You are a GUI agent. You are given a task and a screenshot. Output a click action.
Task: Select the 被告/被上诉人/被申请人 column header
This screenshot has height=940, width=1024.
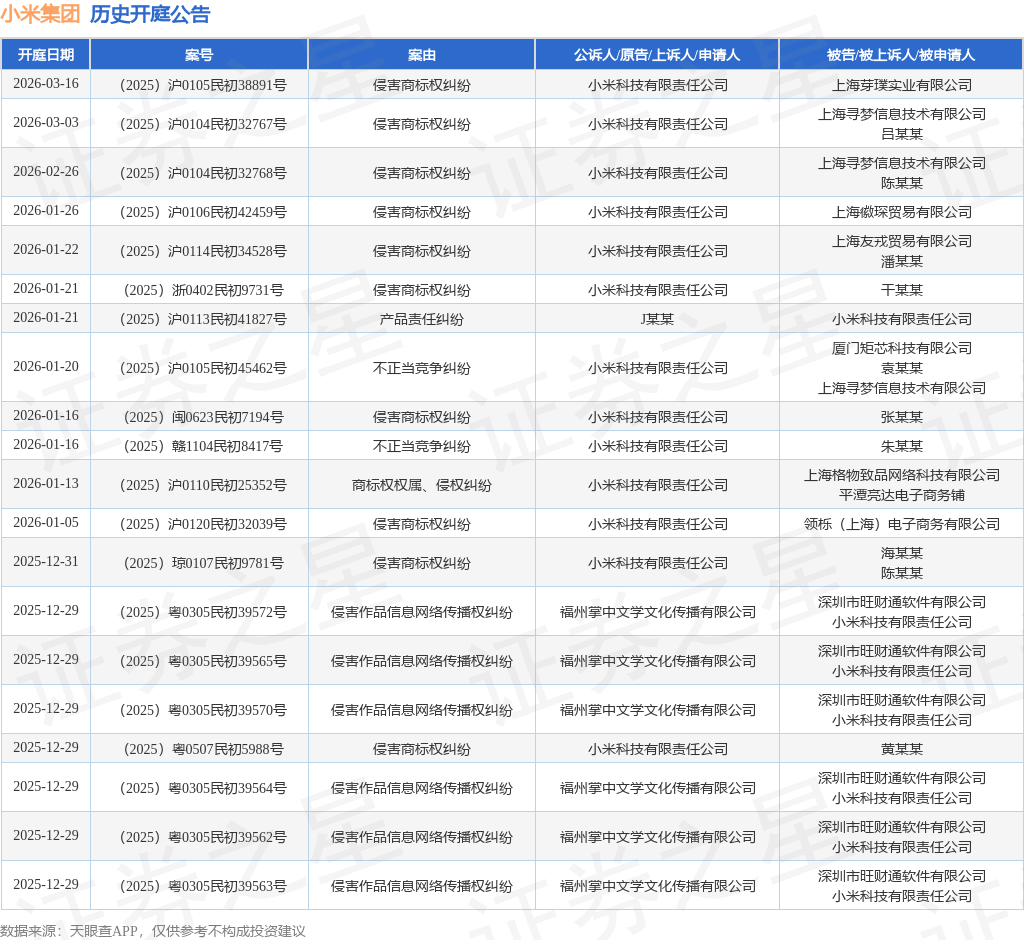[901, 55]
